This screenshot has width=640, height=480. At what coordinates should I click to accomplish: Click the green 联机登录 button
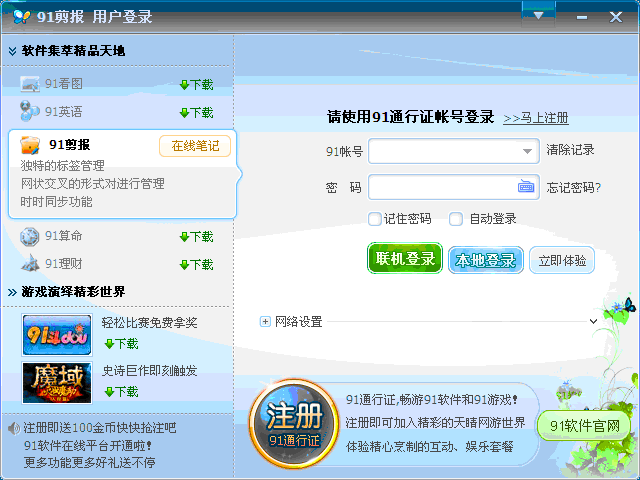[405, 258]
